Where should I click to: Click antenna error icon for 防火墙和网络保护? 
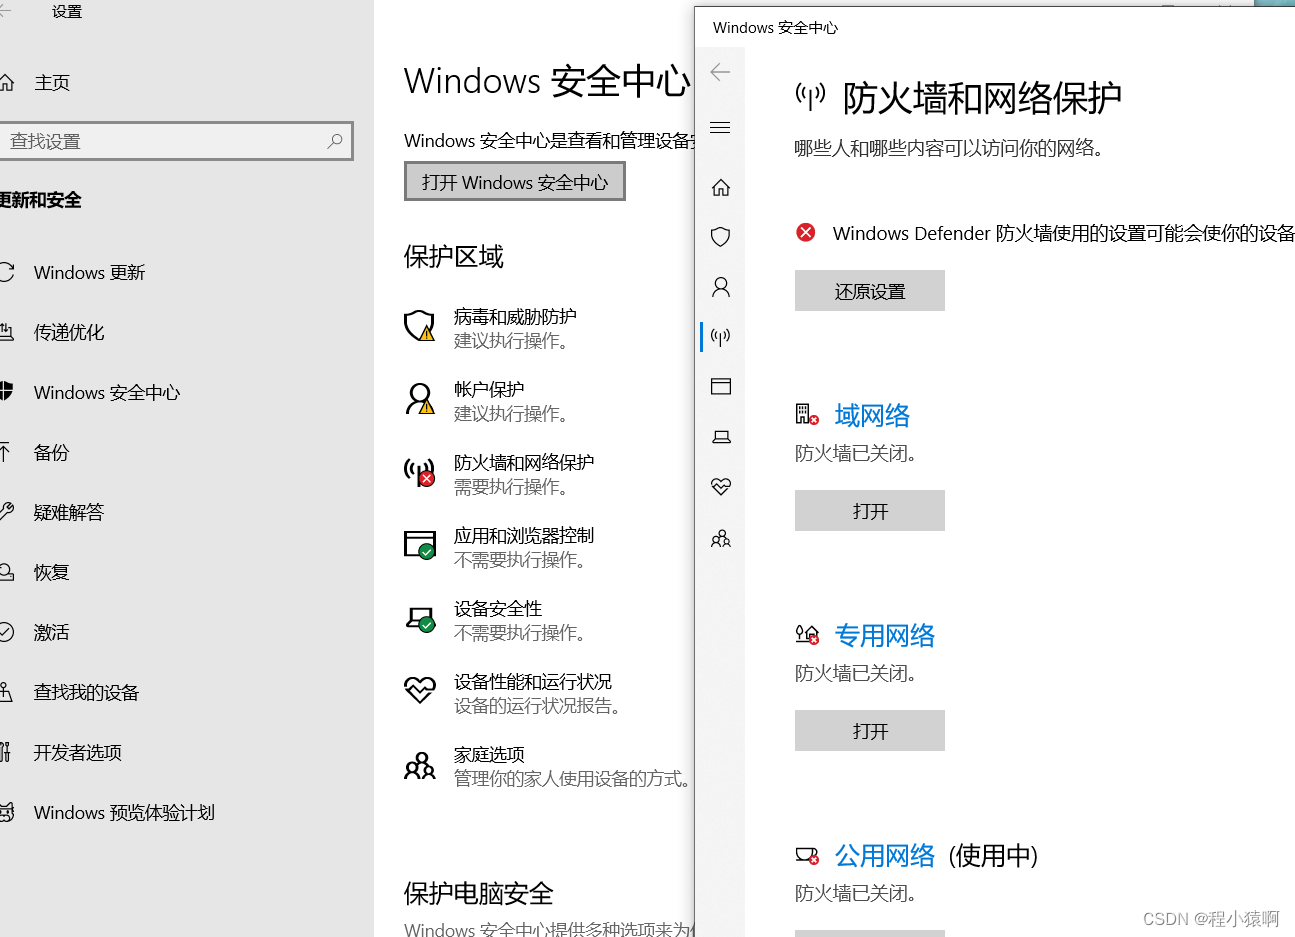(420, 472)
